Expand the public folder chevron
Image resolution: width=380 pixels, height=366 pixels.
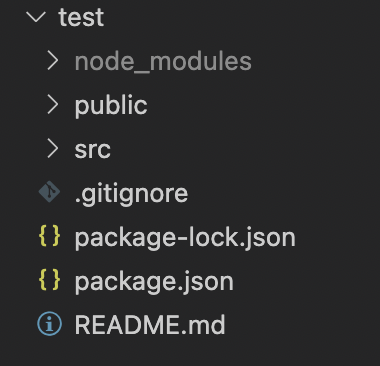[x=53, y=104]
